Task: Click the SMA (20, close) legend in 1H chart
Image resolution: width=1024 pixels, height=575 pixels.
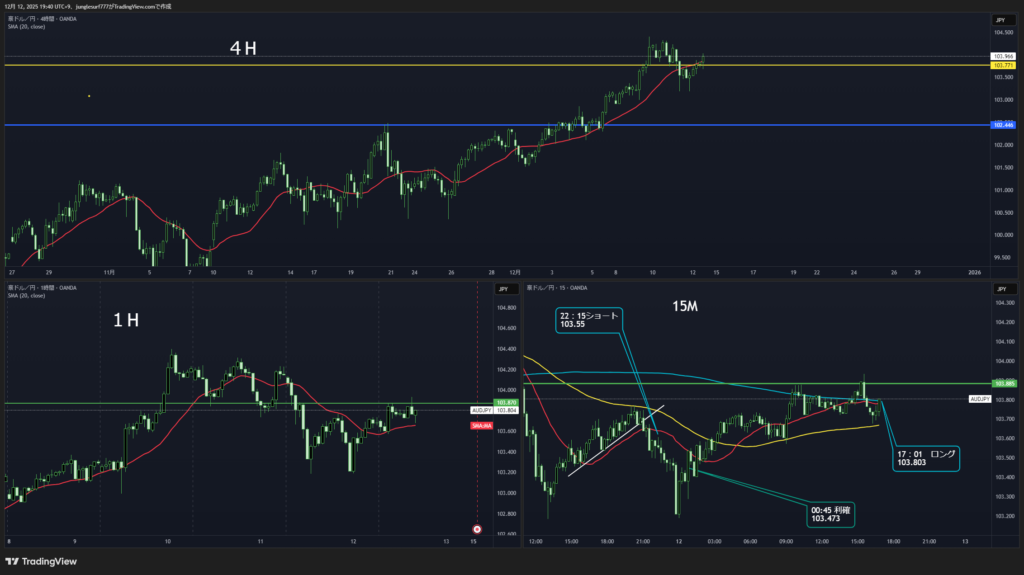Action: click(25, 296)
